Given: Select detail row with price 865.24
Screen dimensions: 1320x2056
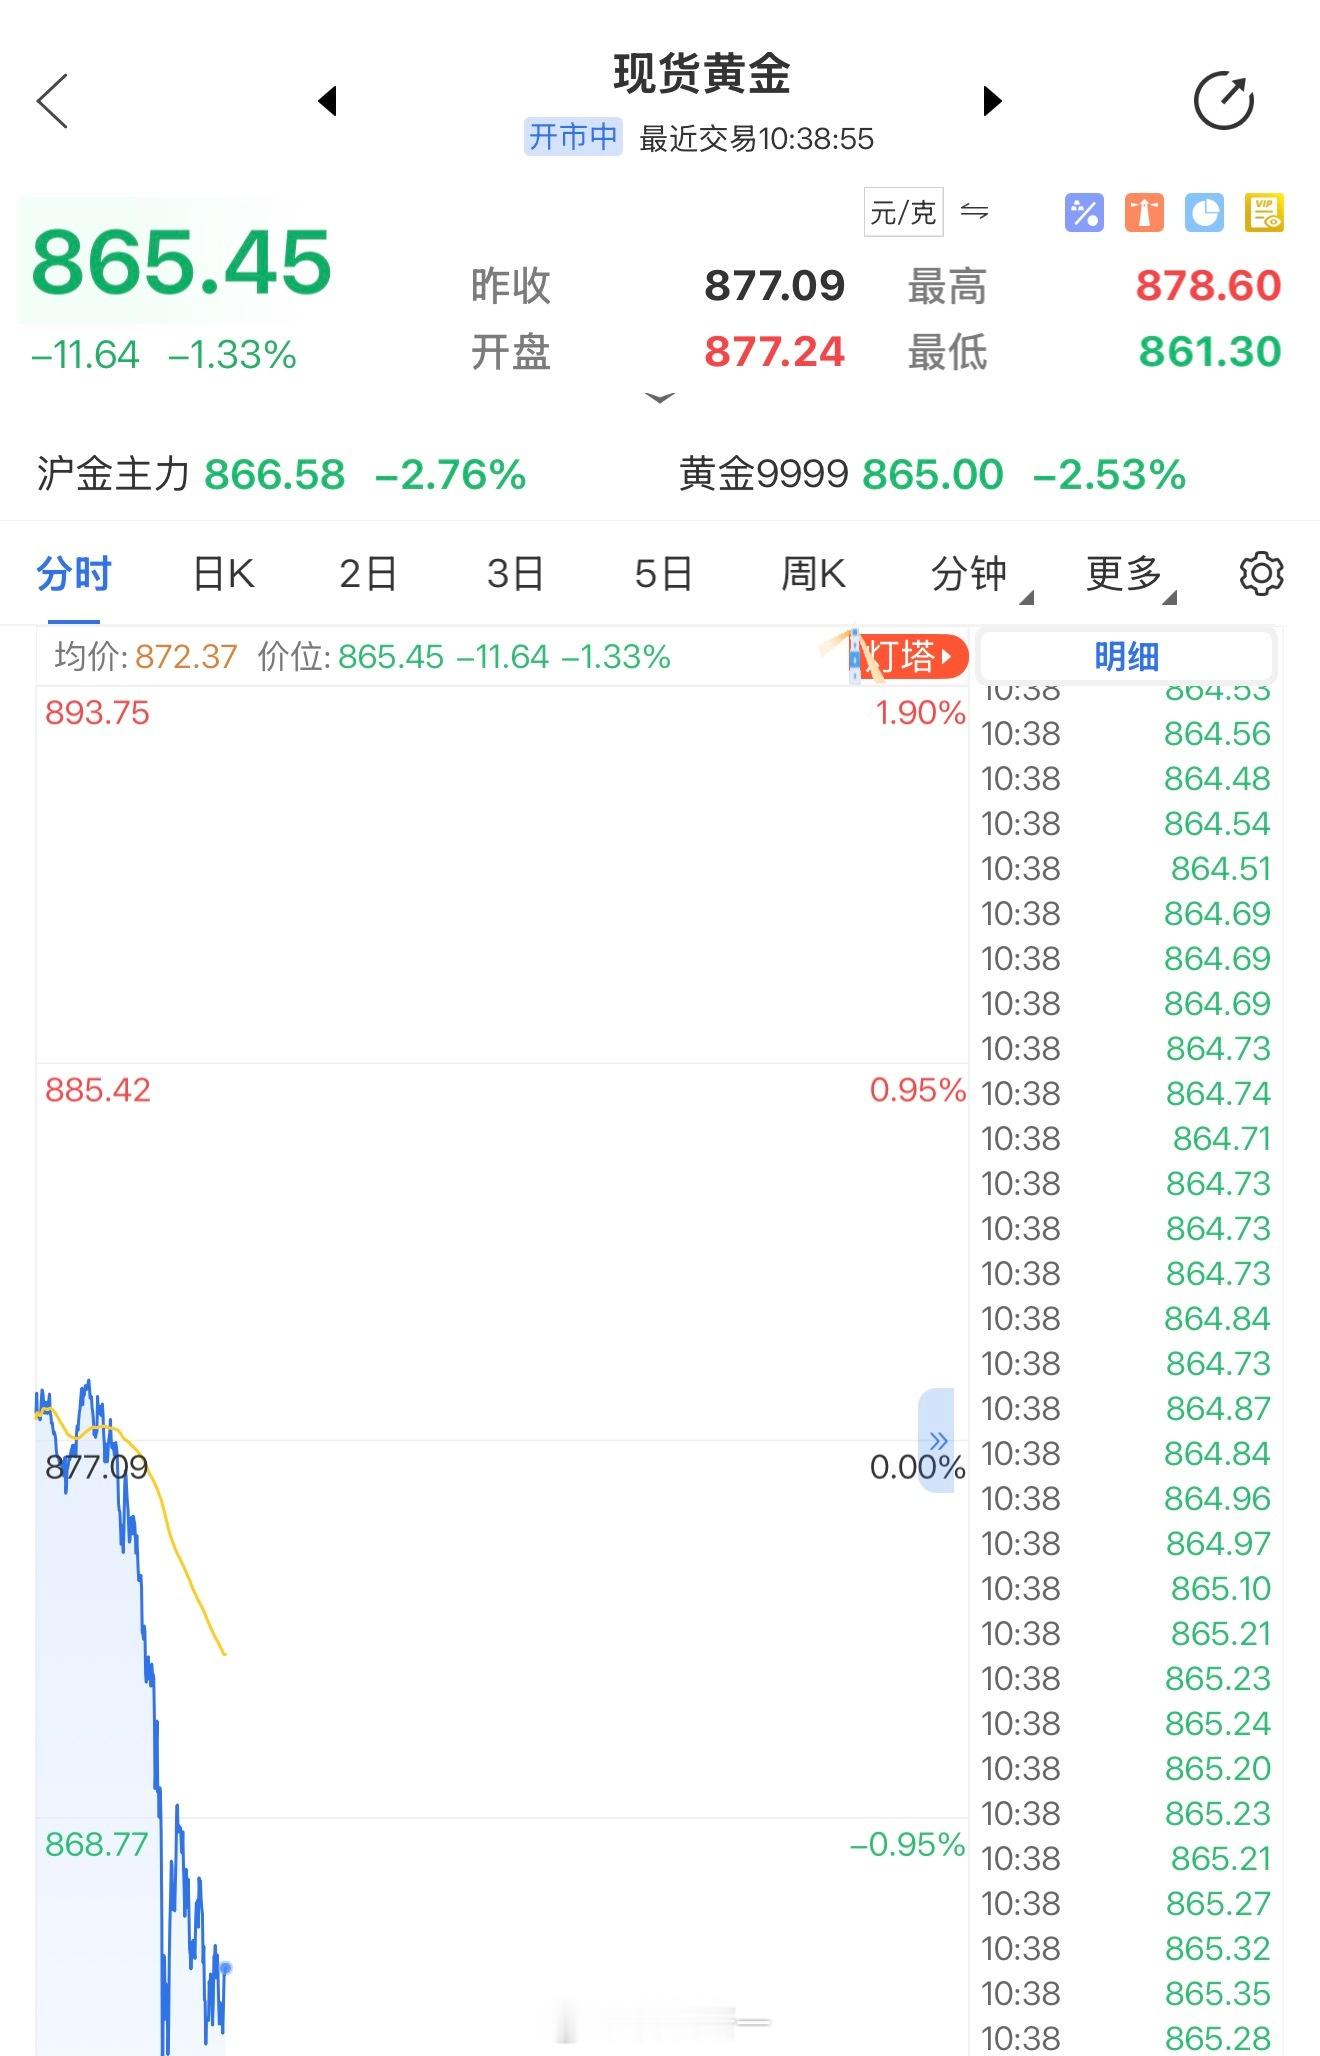Looking at the screenshot, I should [1126, 1724].
